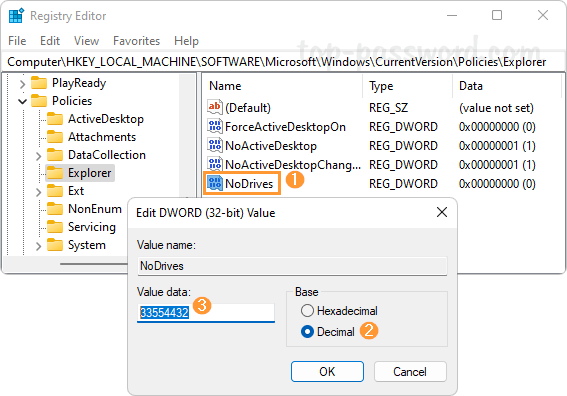Open the Explorer folder in tree
The width and height of the screenshot is (567, 396).
coord(80,173)
